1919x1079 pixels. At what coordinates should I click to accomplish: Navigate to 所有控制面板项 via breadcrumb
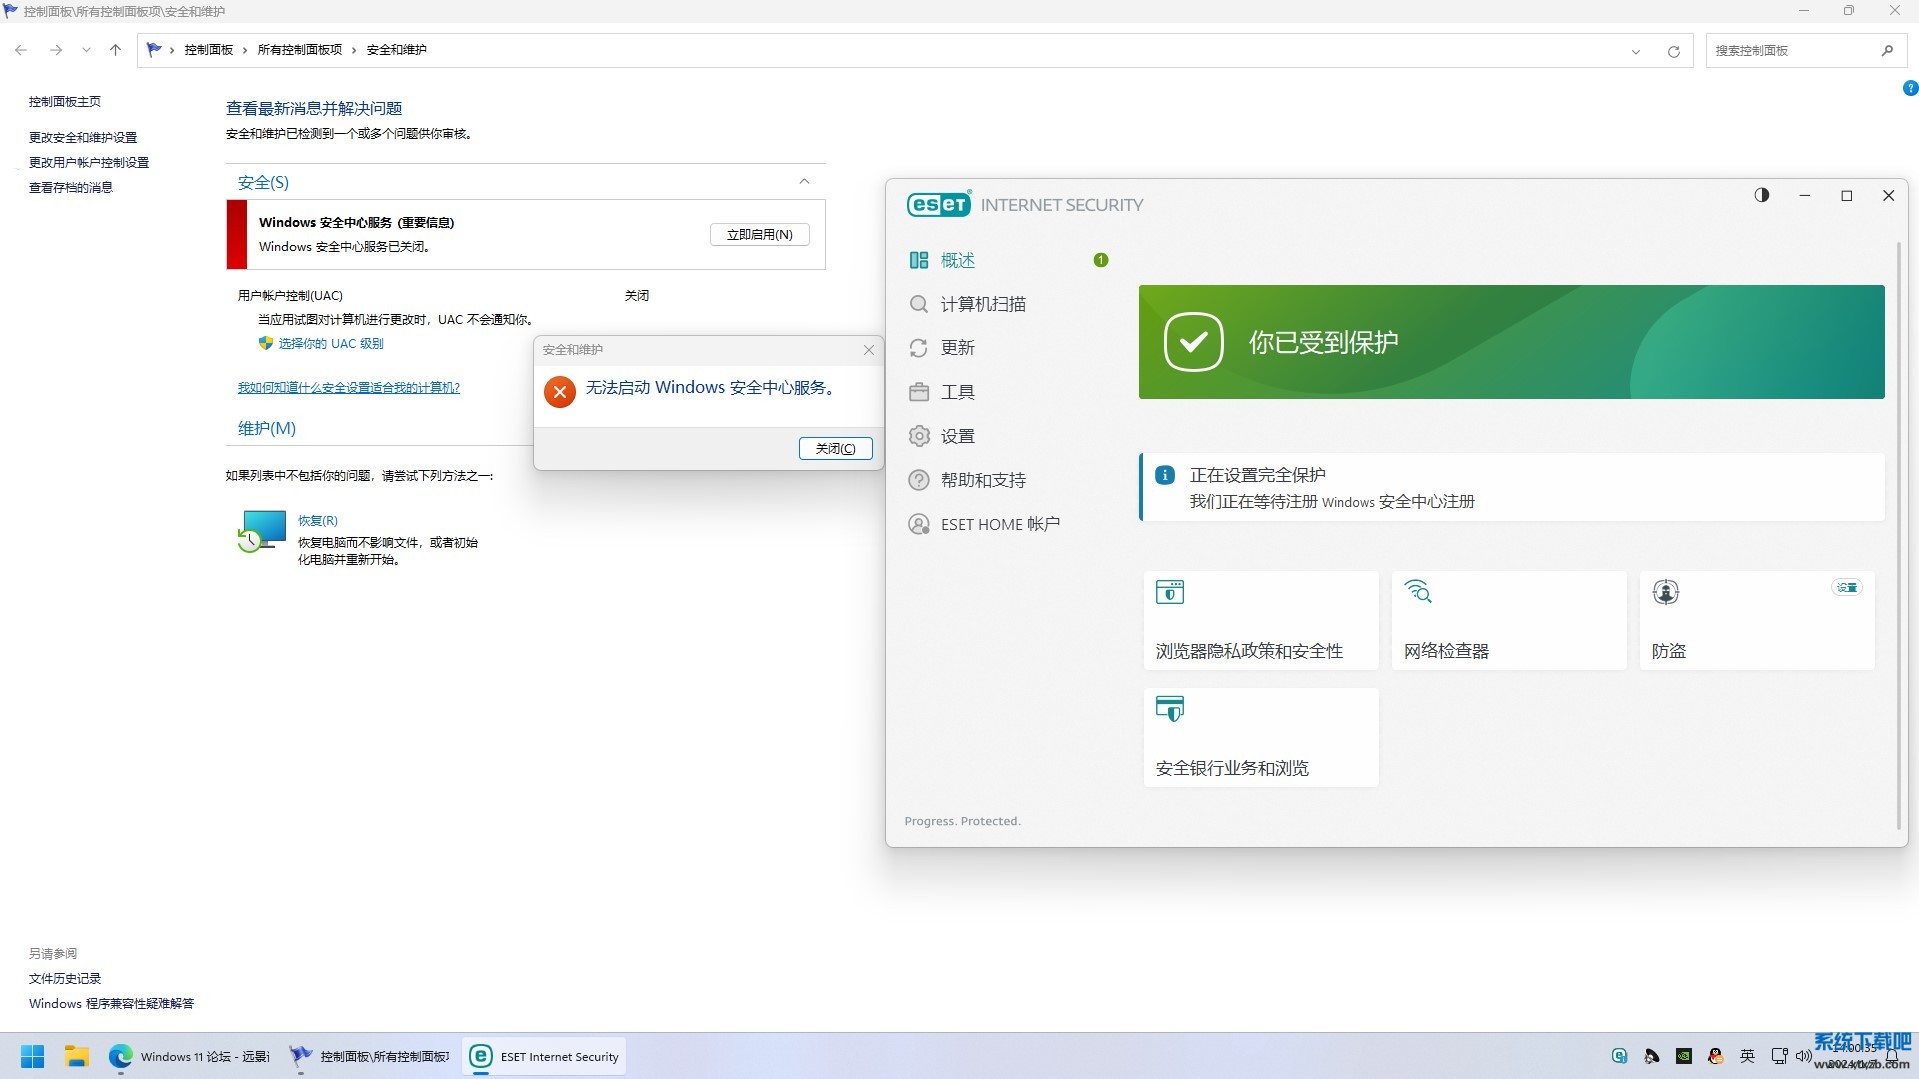[299, 49]
